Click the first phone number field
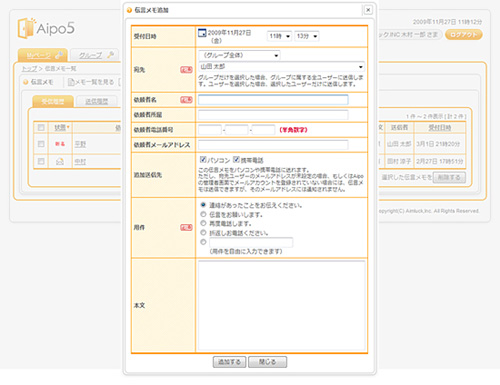The height and width of the screenshot is (385, 500). (210, 130)
